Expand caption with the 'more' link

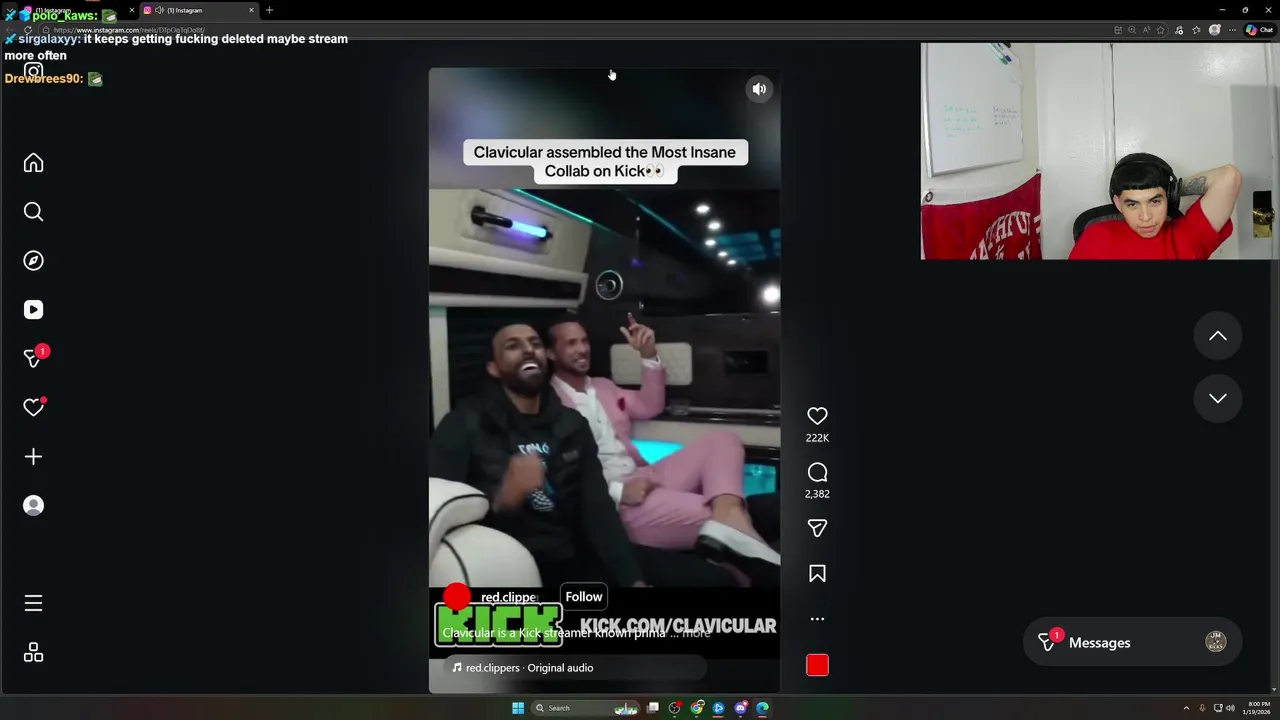[697, 633]
